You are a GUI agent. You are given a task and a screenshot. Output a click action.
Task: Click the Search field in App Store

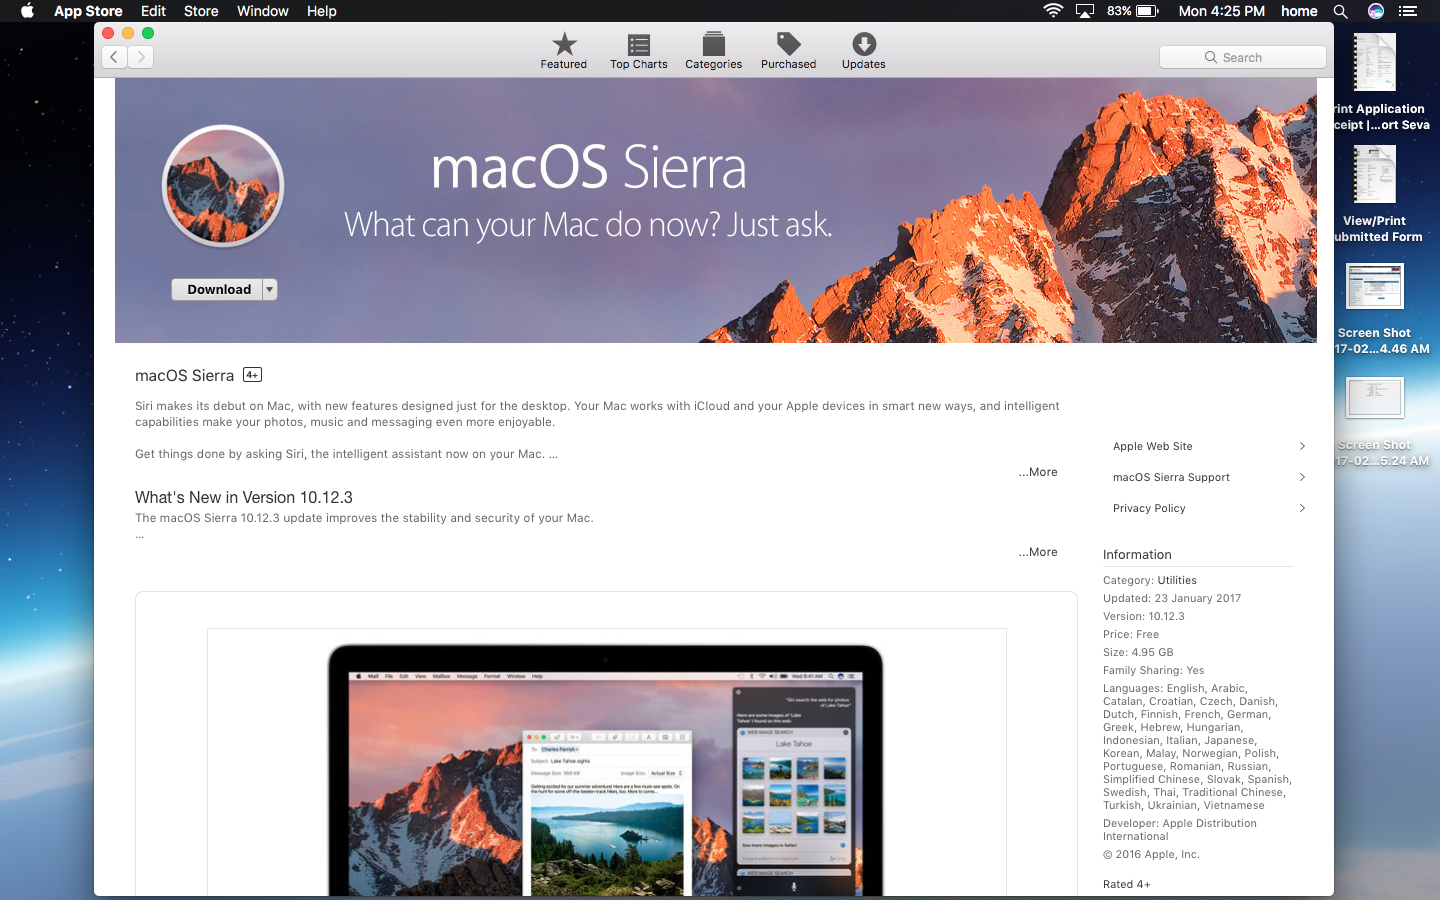pyautogui.click(x=1243, y=57)
